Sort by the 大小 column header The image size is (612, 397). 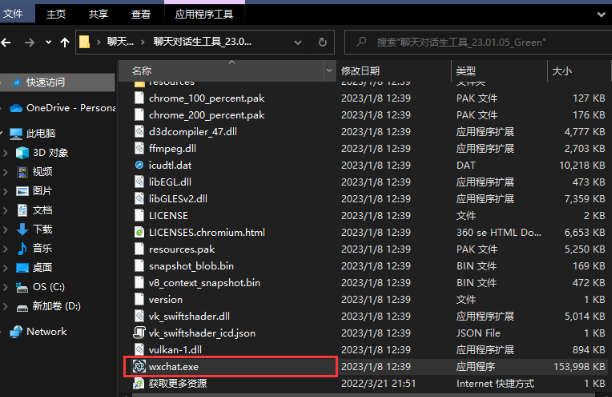[562, 71]
